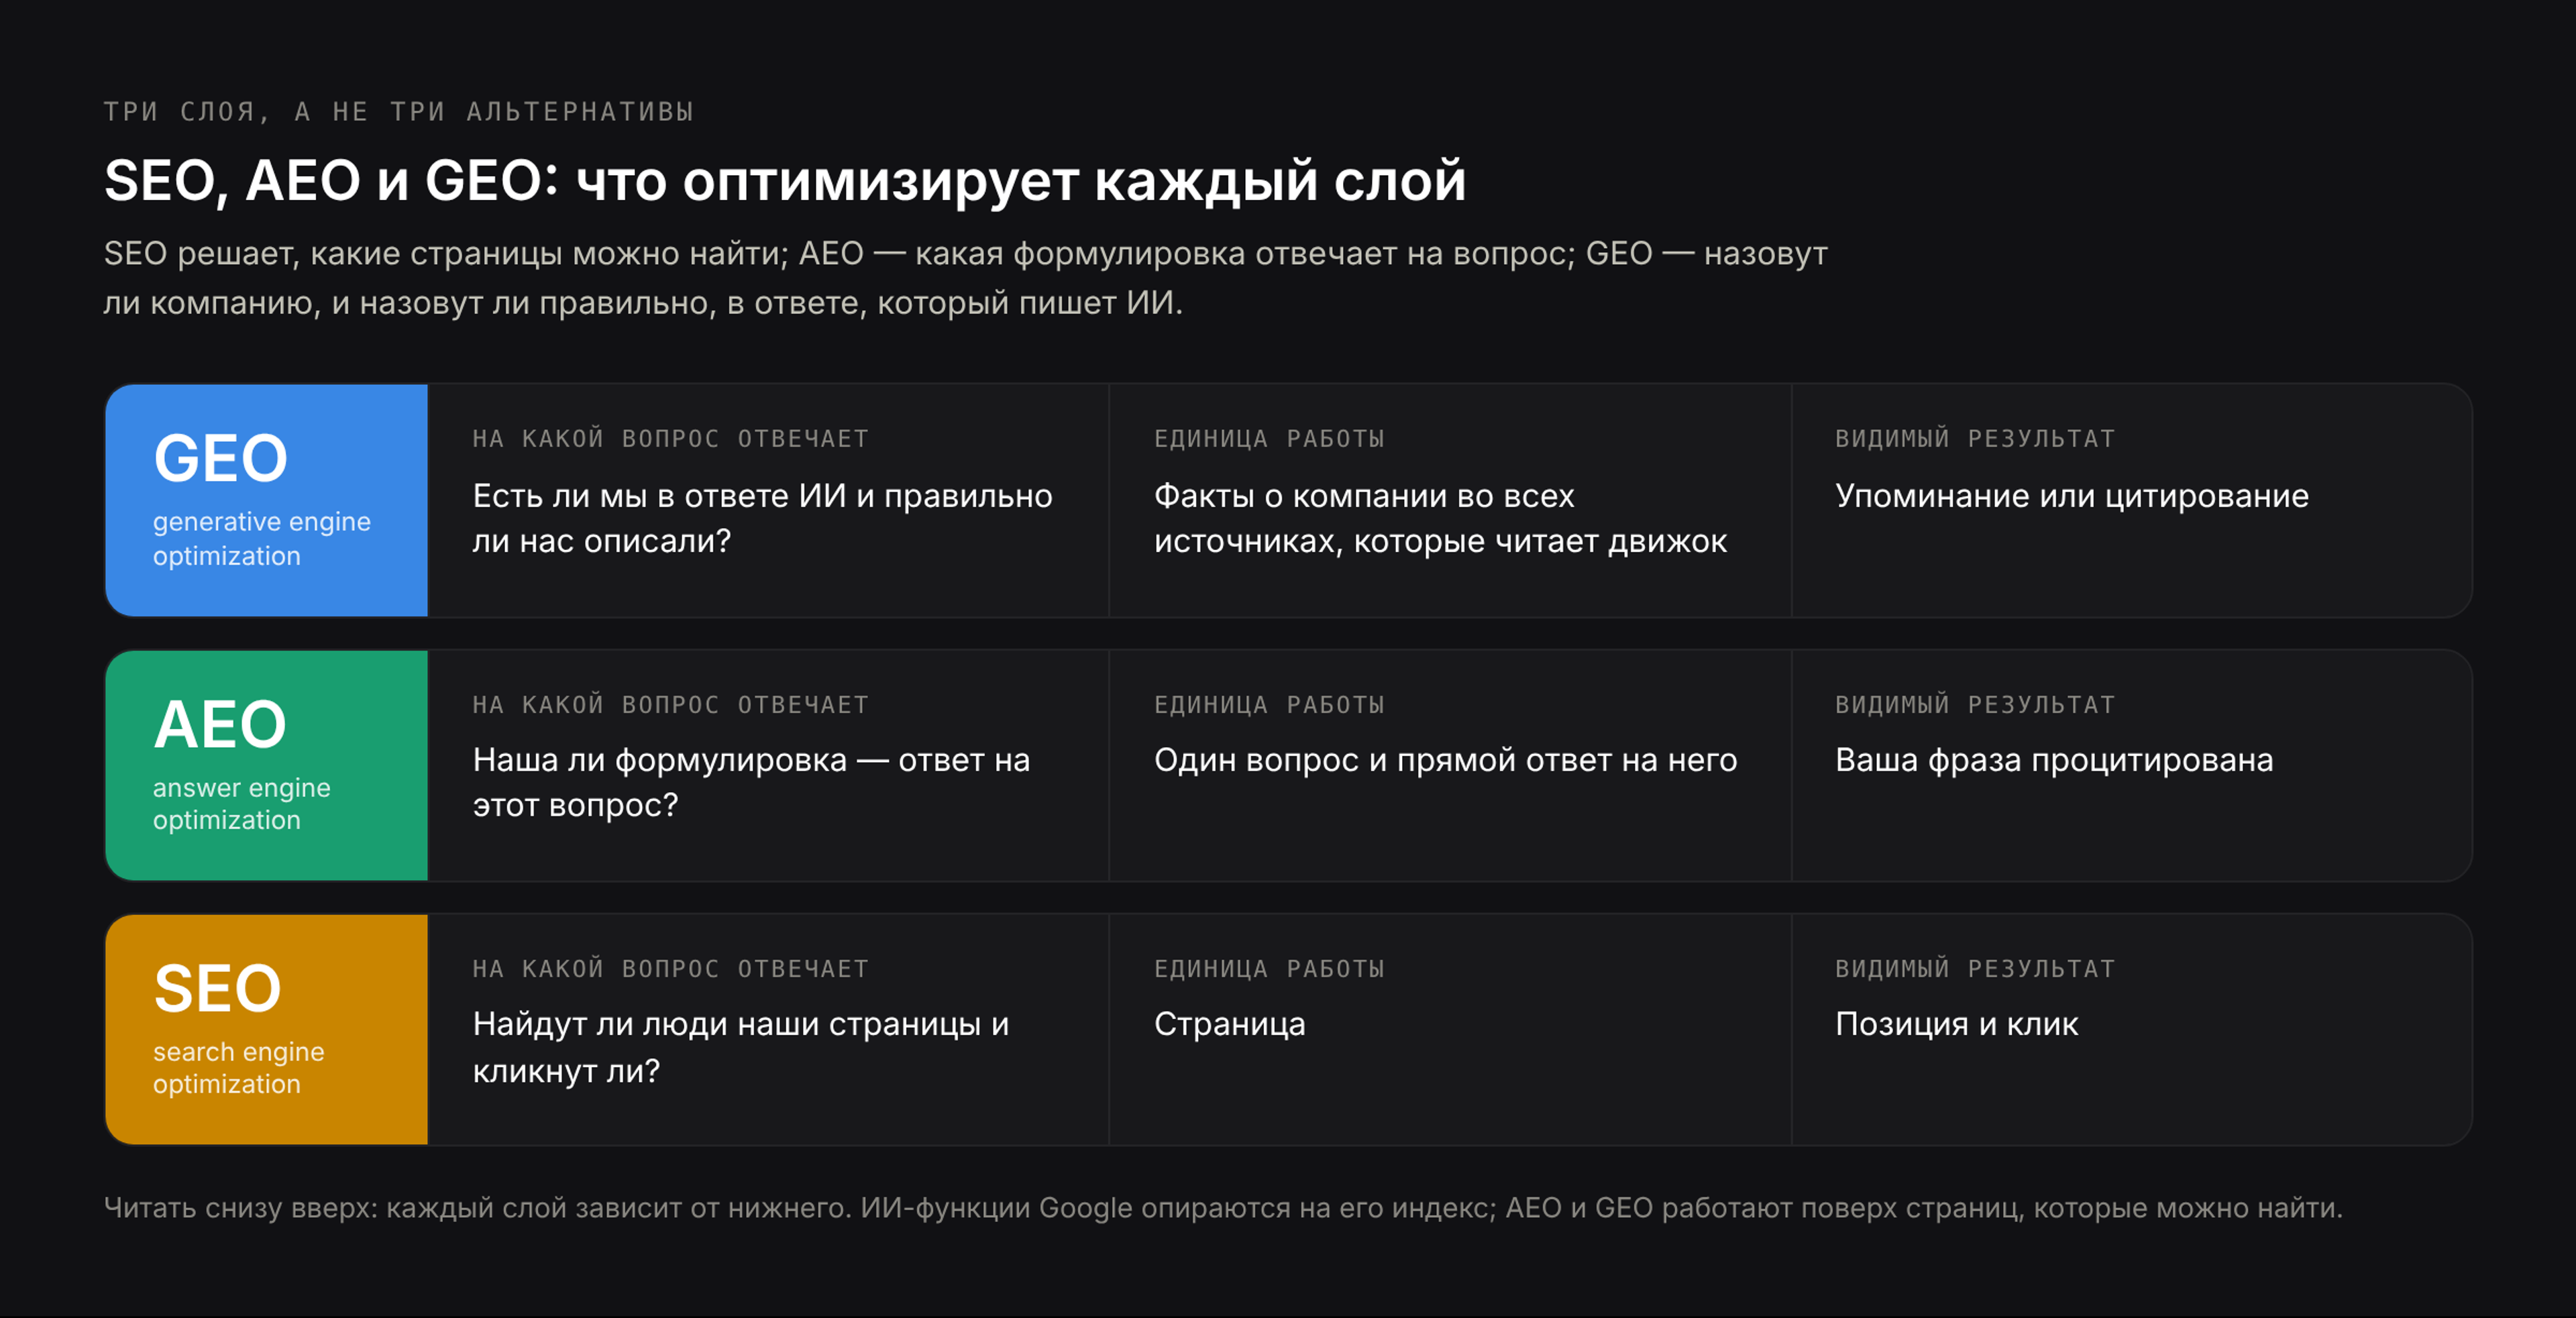Click 'Позиция и клик' result text
2576x1318 pixels.
(x=1957, y=1024)
